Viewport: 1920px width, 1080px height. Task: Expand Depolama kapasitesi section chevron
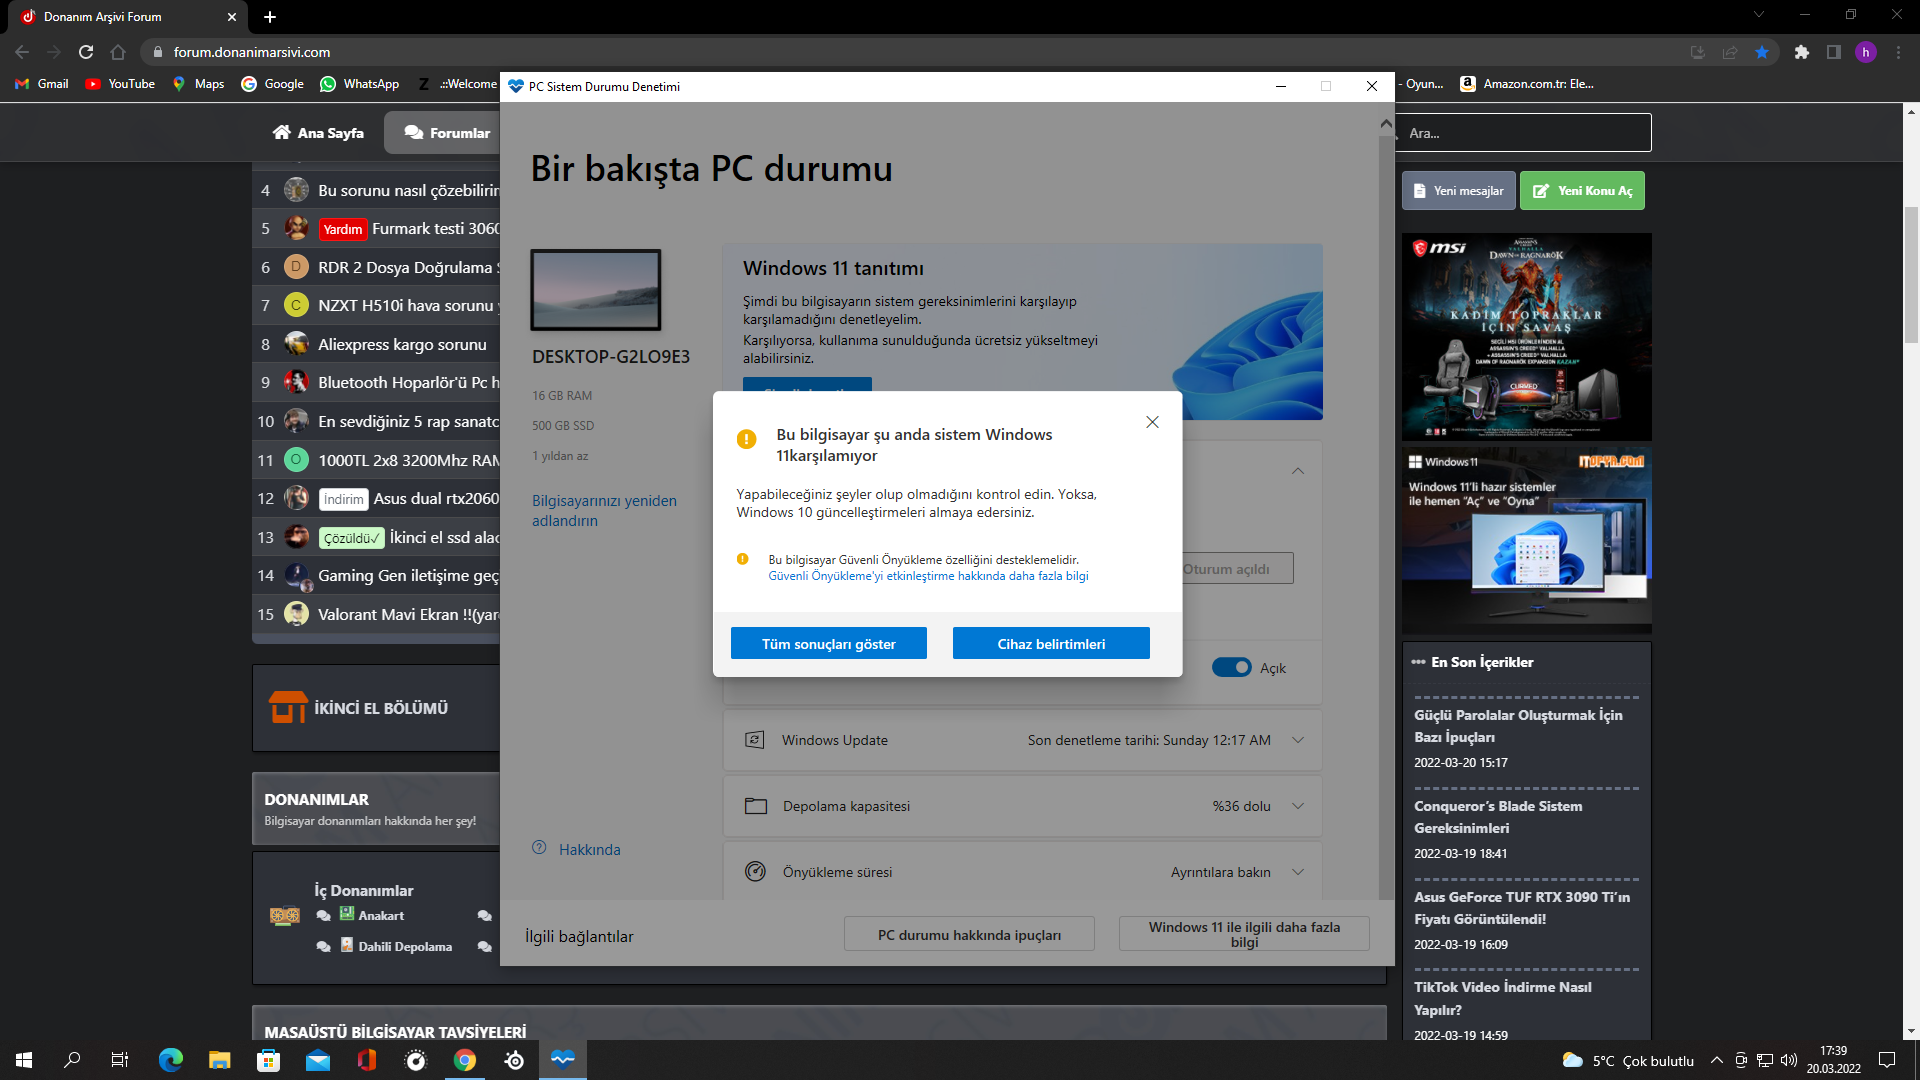(1298, 806)
